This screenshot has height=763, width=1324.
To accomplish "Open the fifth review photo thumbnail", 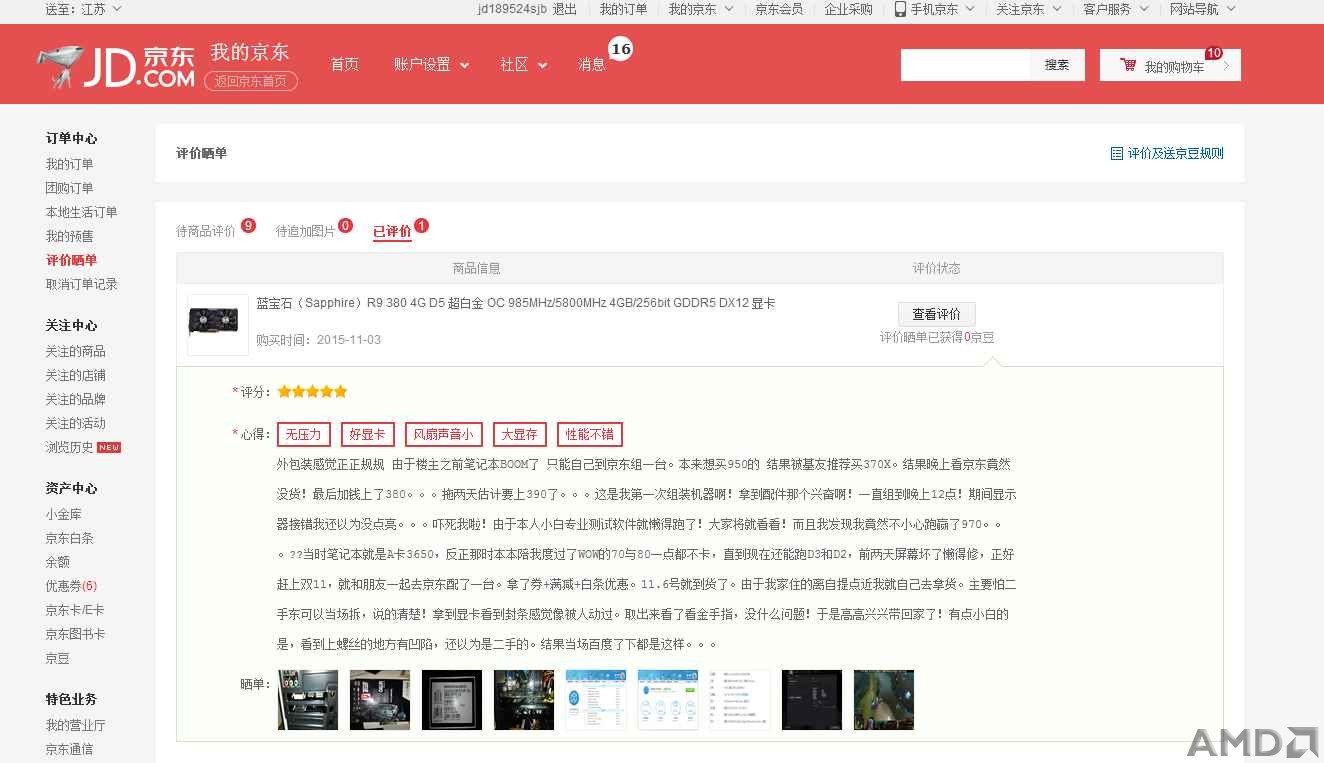I will click(596, 700).
